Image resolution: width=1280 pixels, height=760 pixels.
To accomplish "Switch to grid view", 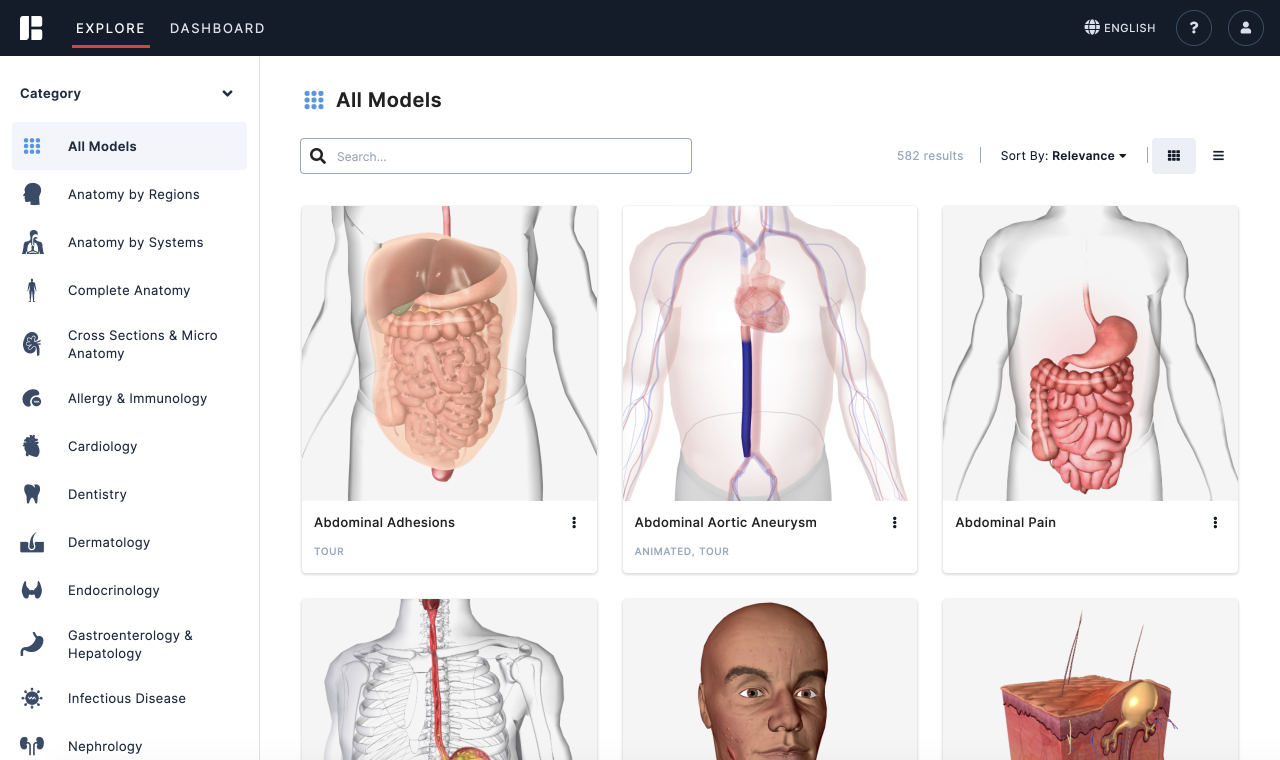I will pyautogui.click(x=1174, y=156).
